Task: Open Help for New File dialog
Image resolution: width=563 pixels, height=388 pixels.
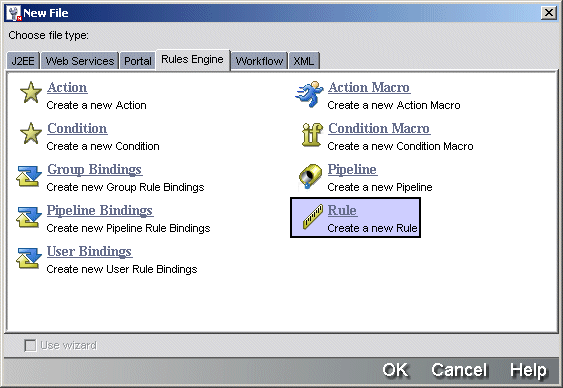Action: (529, 370)
